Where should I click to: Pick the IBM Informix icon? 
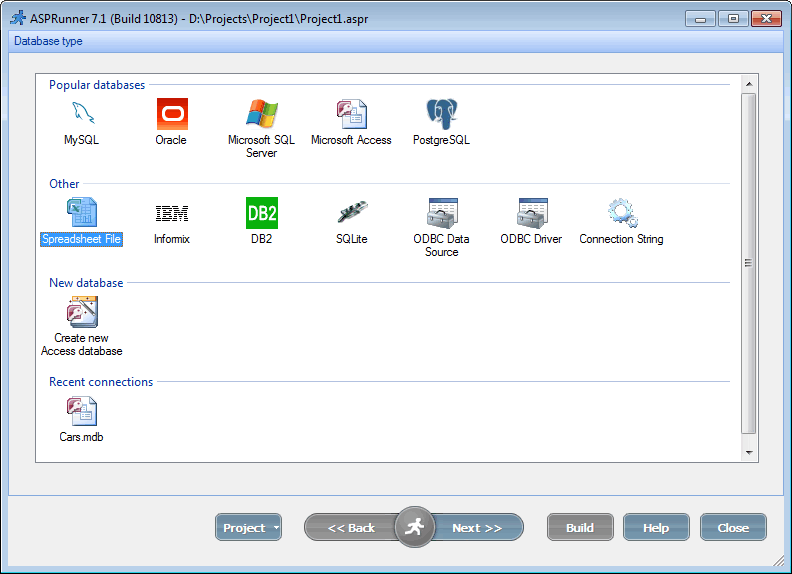pyautogui.click(x=171, y=213)
